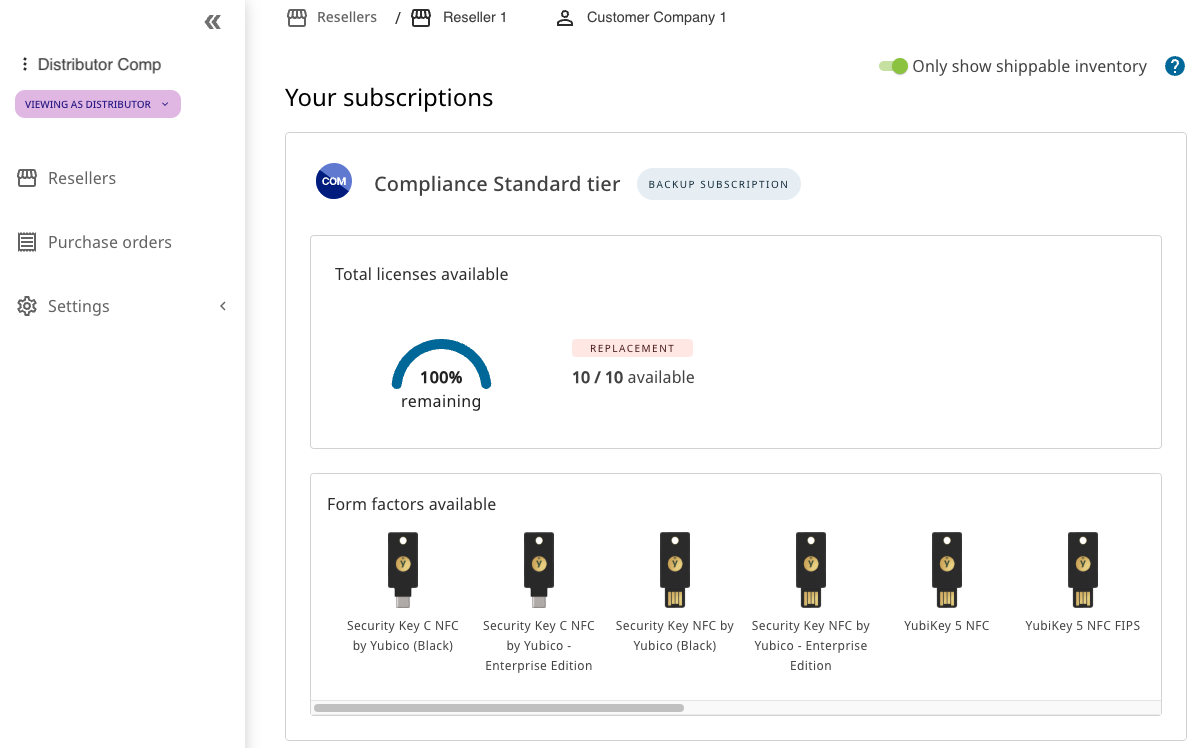This screenshot has height=748, width=1196.
Task: Click the 'Only show shippable inventory' label
Action: tap(1029, 66)
